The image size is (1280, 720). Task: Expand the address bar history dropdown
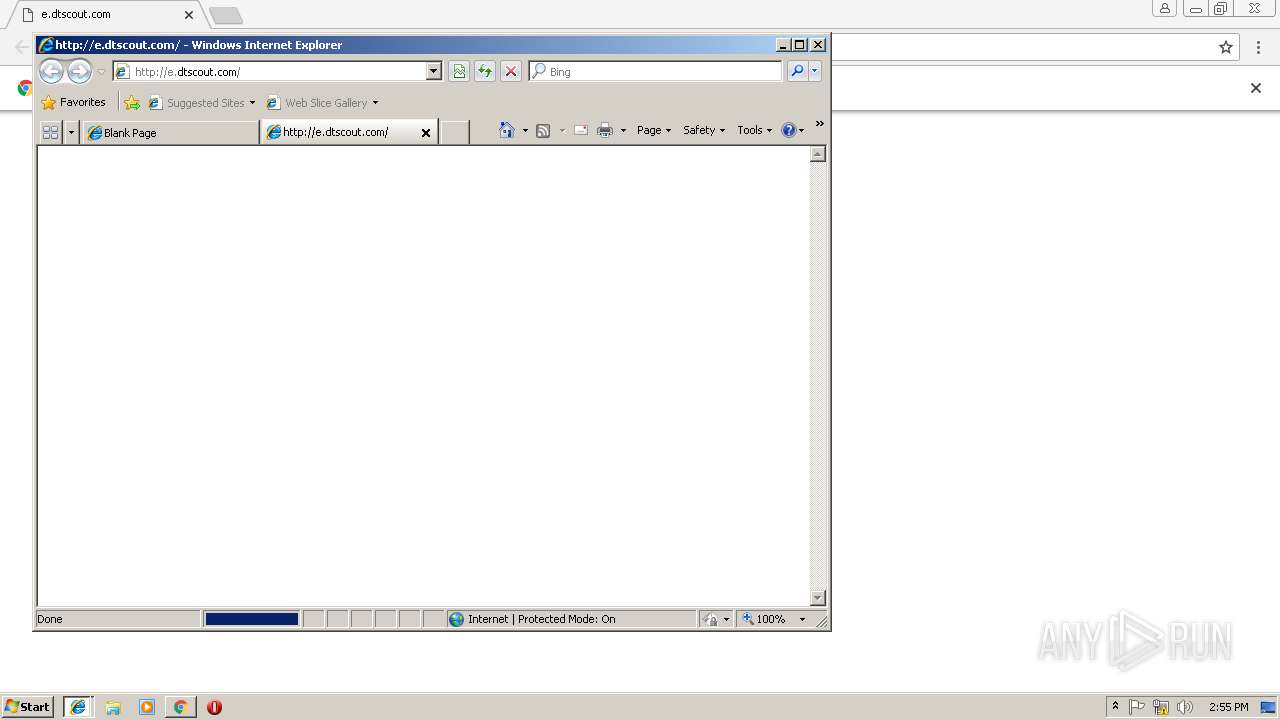click(434, 72)
